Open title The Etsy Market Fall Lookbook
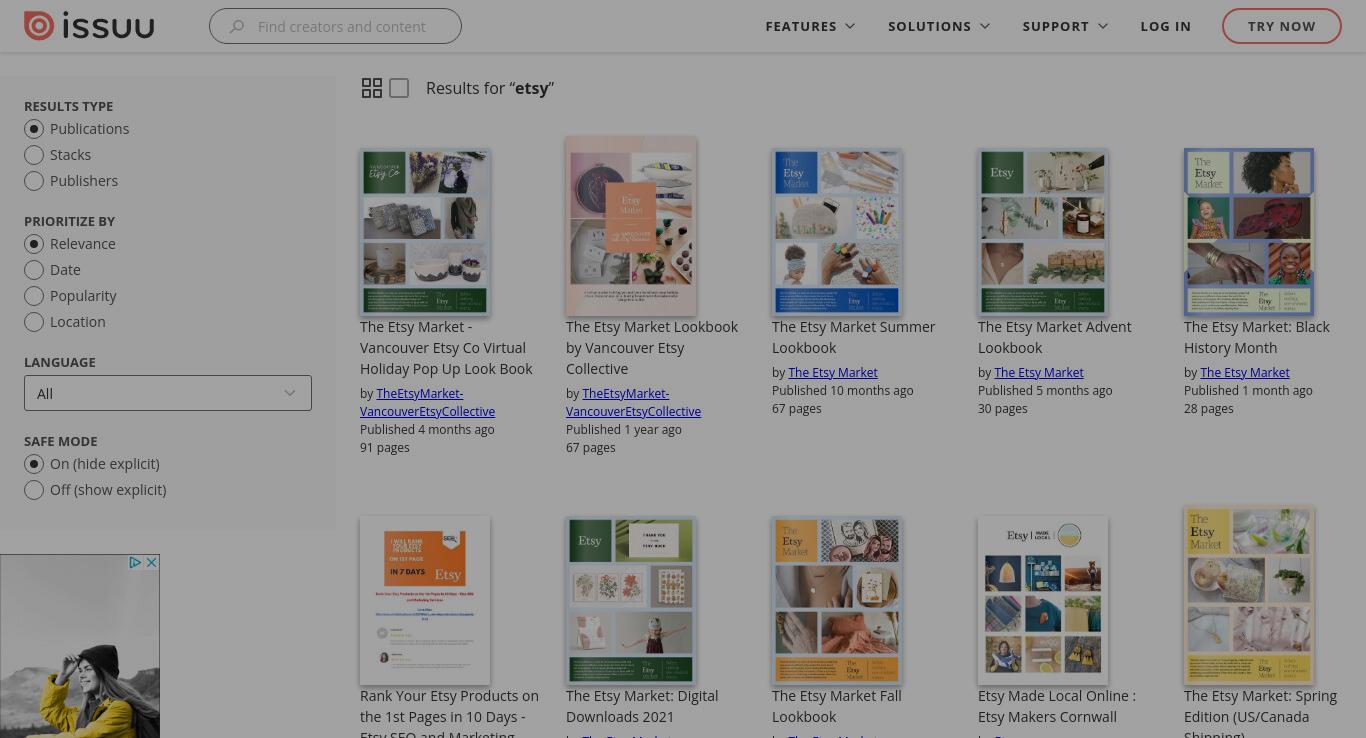This screenshot has width=1366, height=738. 837,706
